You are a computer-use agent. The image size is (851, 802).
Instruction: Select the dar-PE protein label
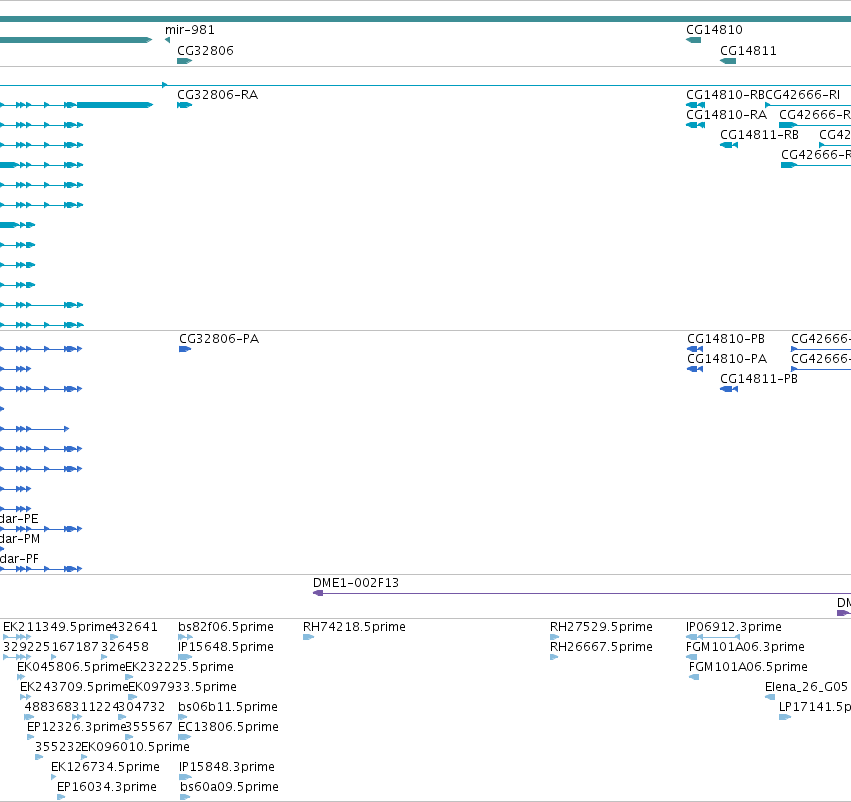pyautogui.click(x=19, y=519)
